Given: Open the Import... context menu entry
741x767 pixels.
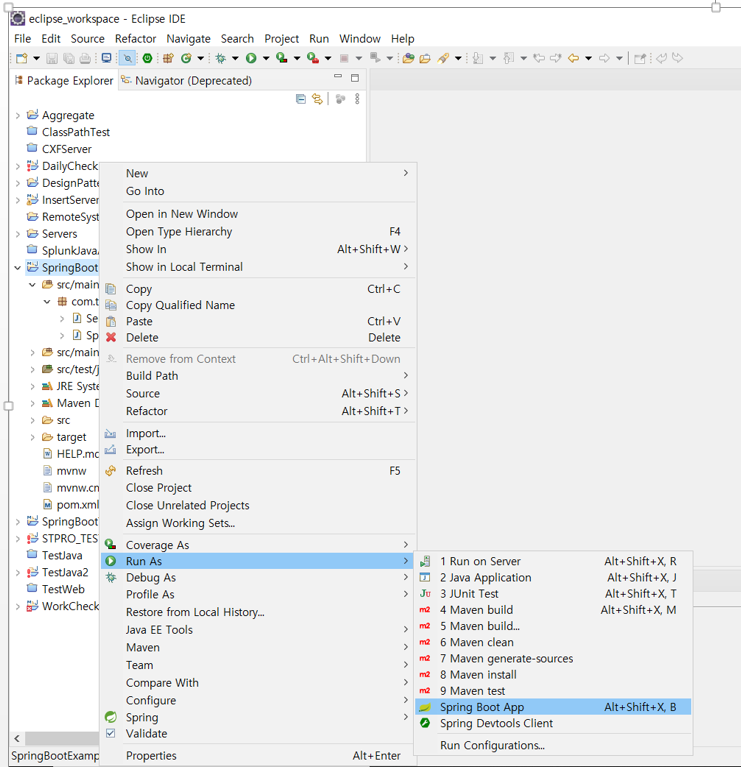Looking at the screenshot, I should (258, 433).
